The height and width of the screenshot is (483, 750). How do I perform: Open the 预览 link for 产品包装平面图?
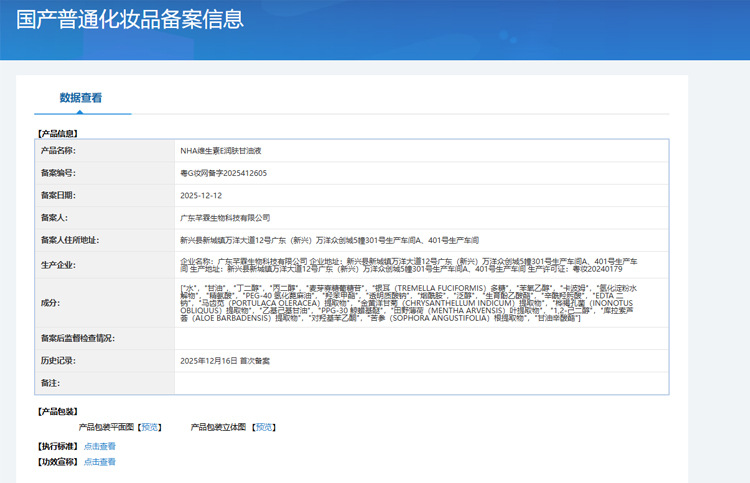click(x=150, y=427)
